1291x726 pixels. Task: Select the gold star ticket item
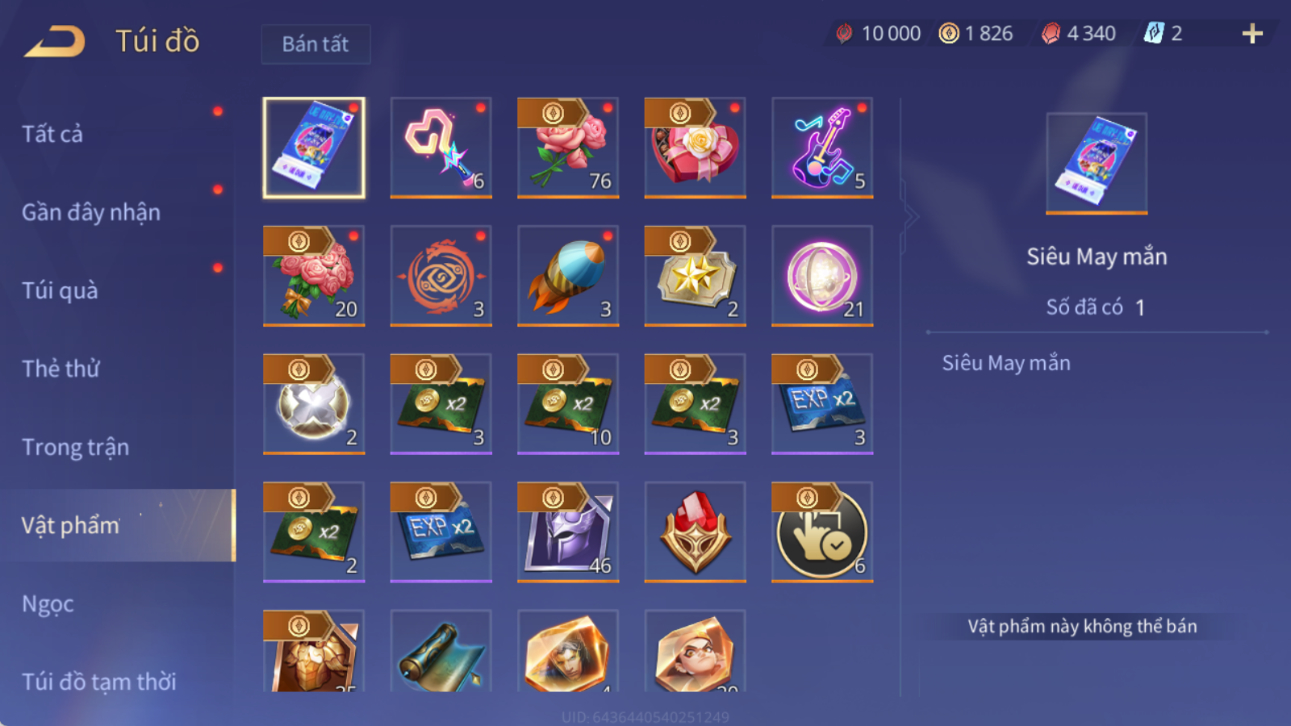click(x=695, y=276)
